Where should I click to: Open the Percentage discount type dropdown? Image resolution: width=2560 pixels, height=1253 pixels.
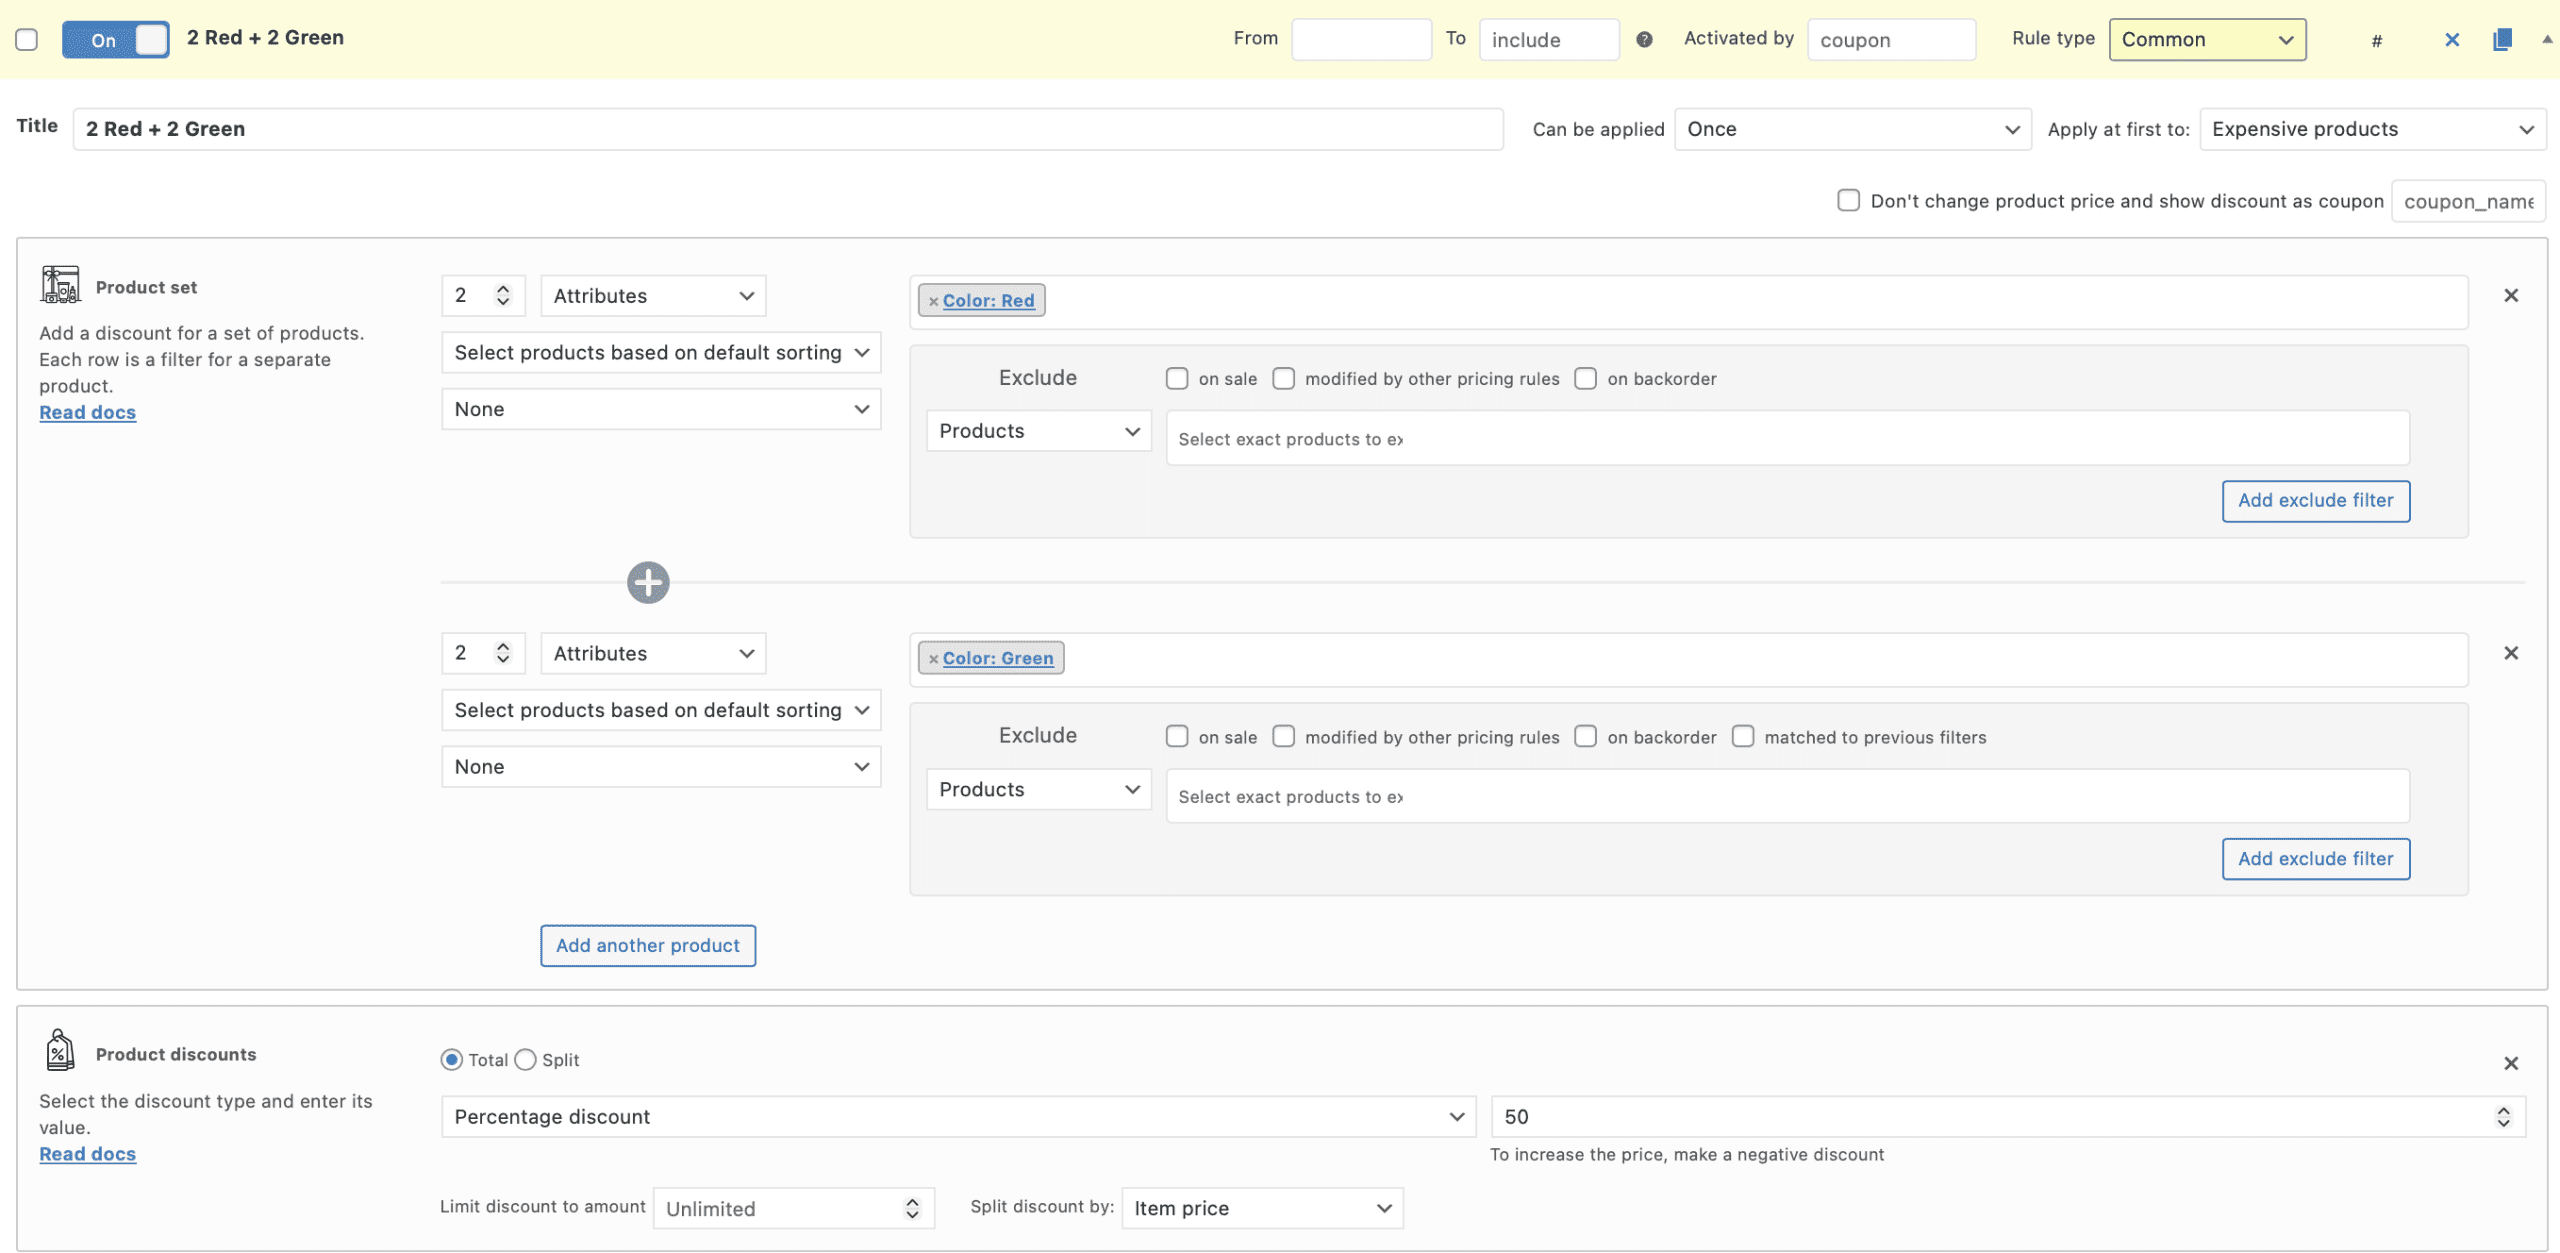tap(957, 1116)
